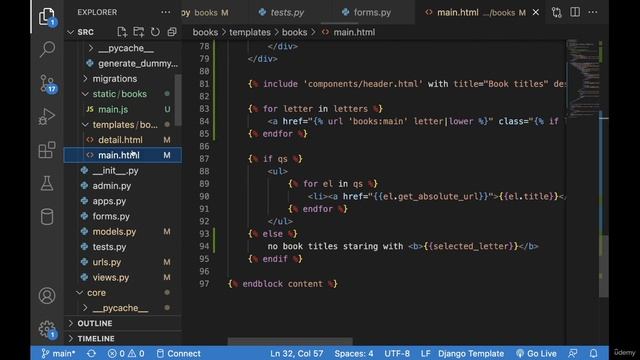
Task: Open the Extensions view
Action: pos(47,150)
